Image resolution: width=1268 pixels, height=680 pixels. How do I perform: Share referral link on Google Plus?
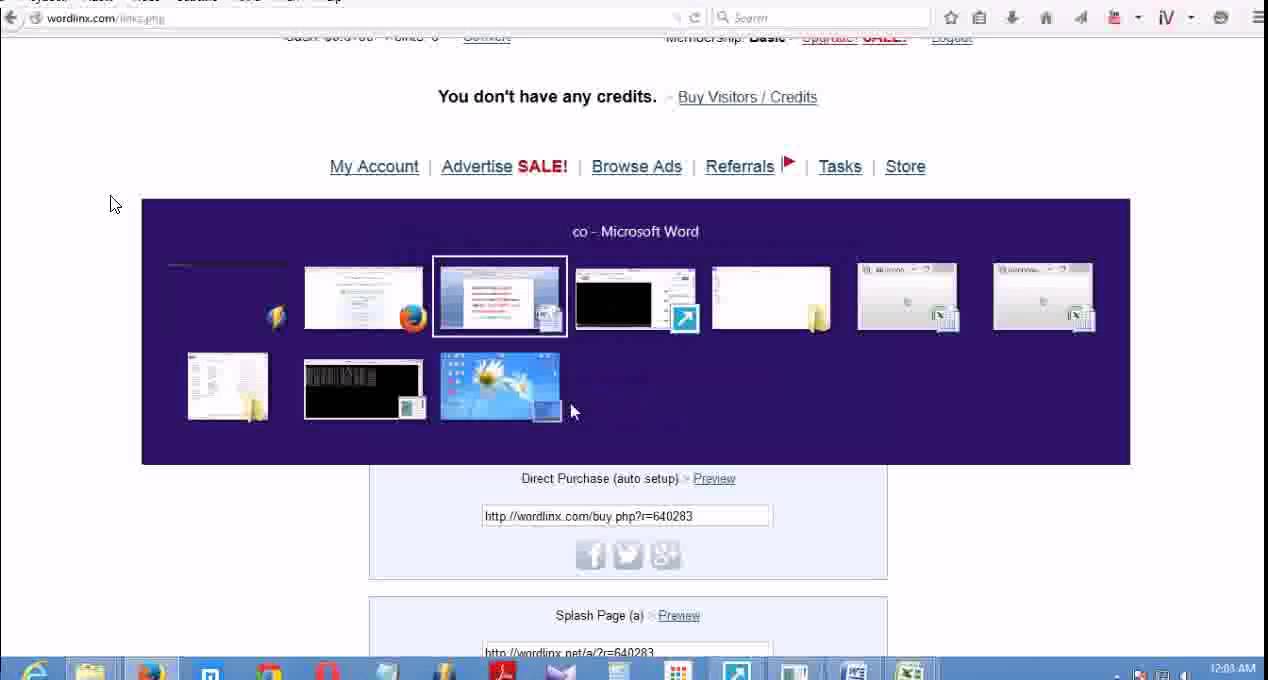click(666, 555)
